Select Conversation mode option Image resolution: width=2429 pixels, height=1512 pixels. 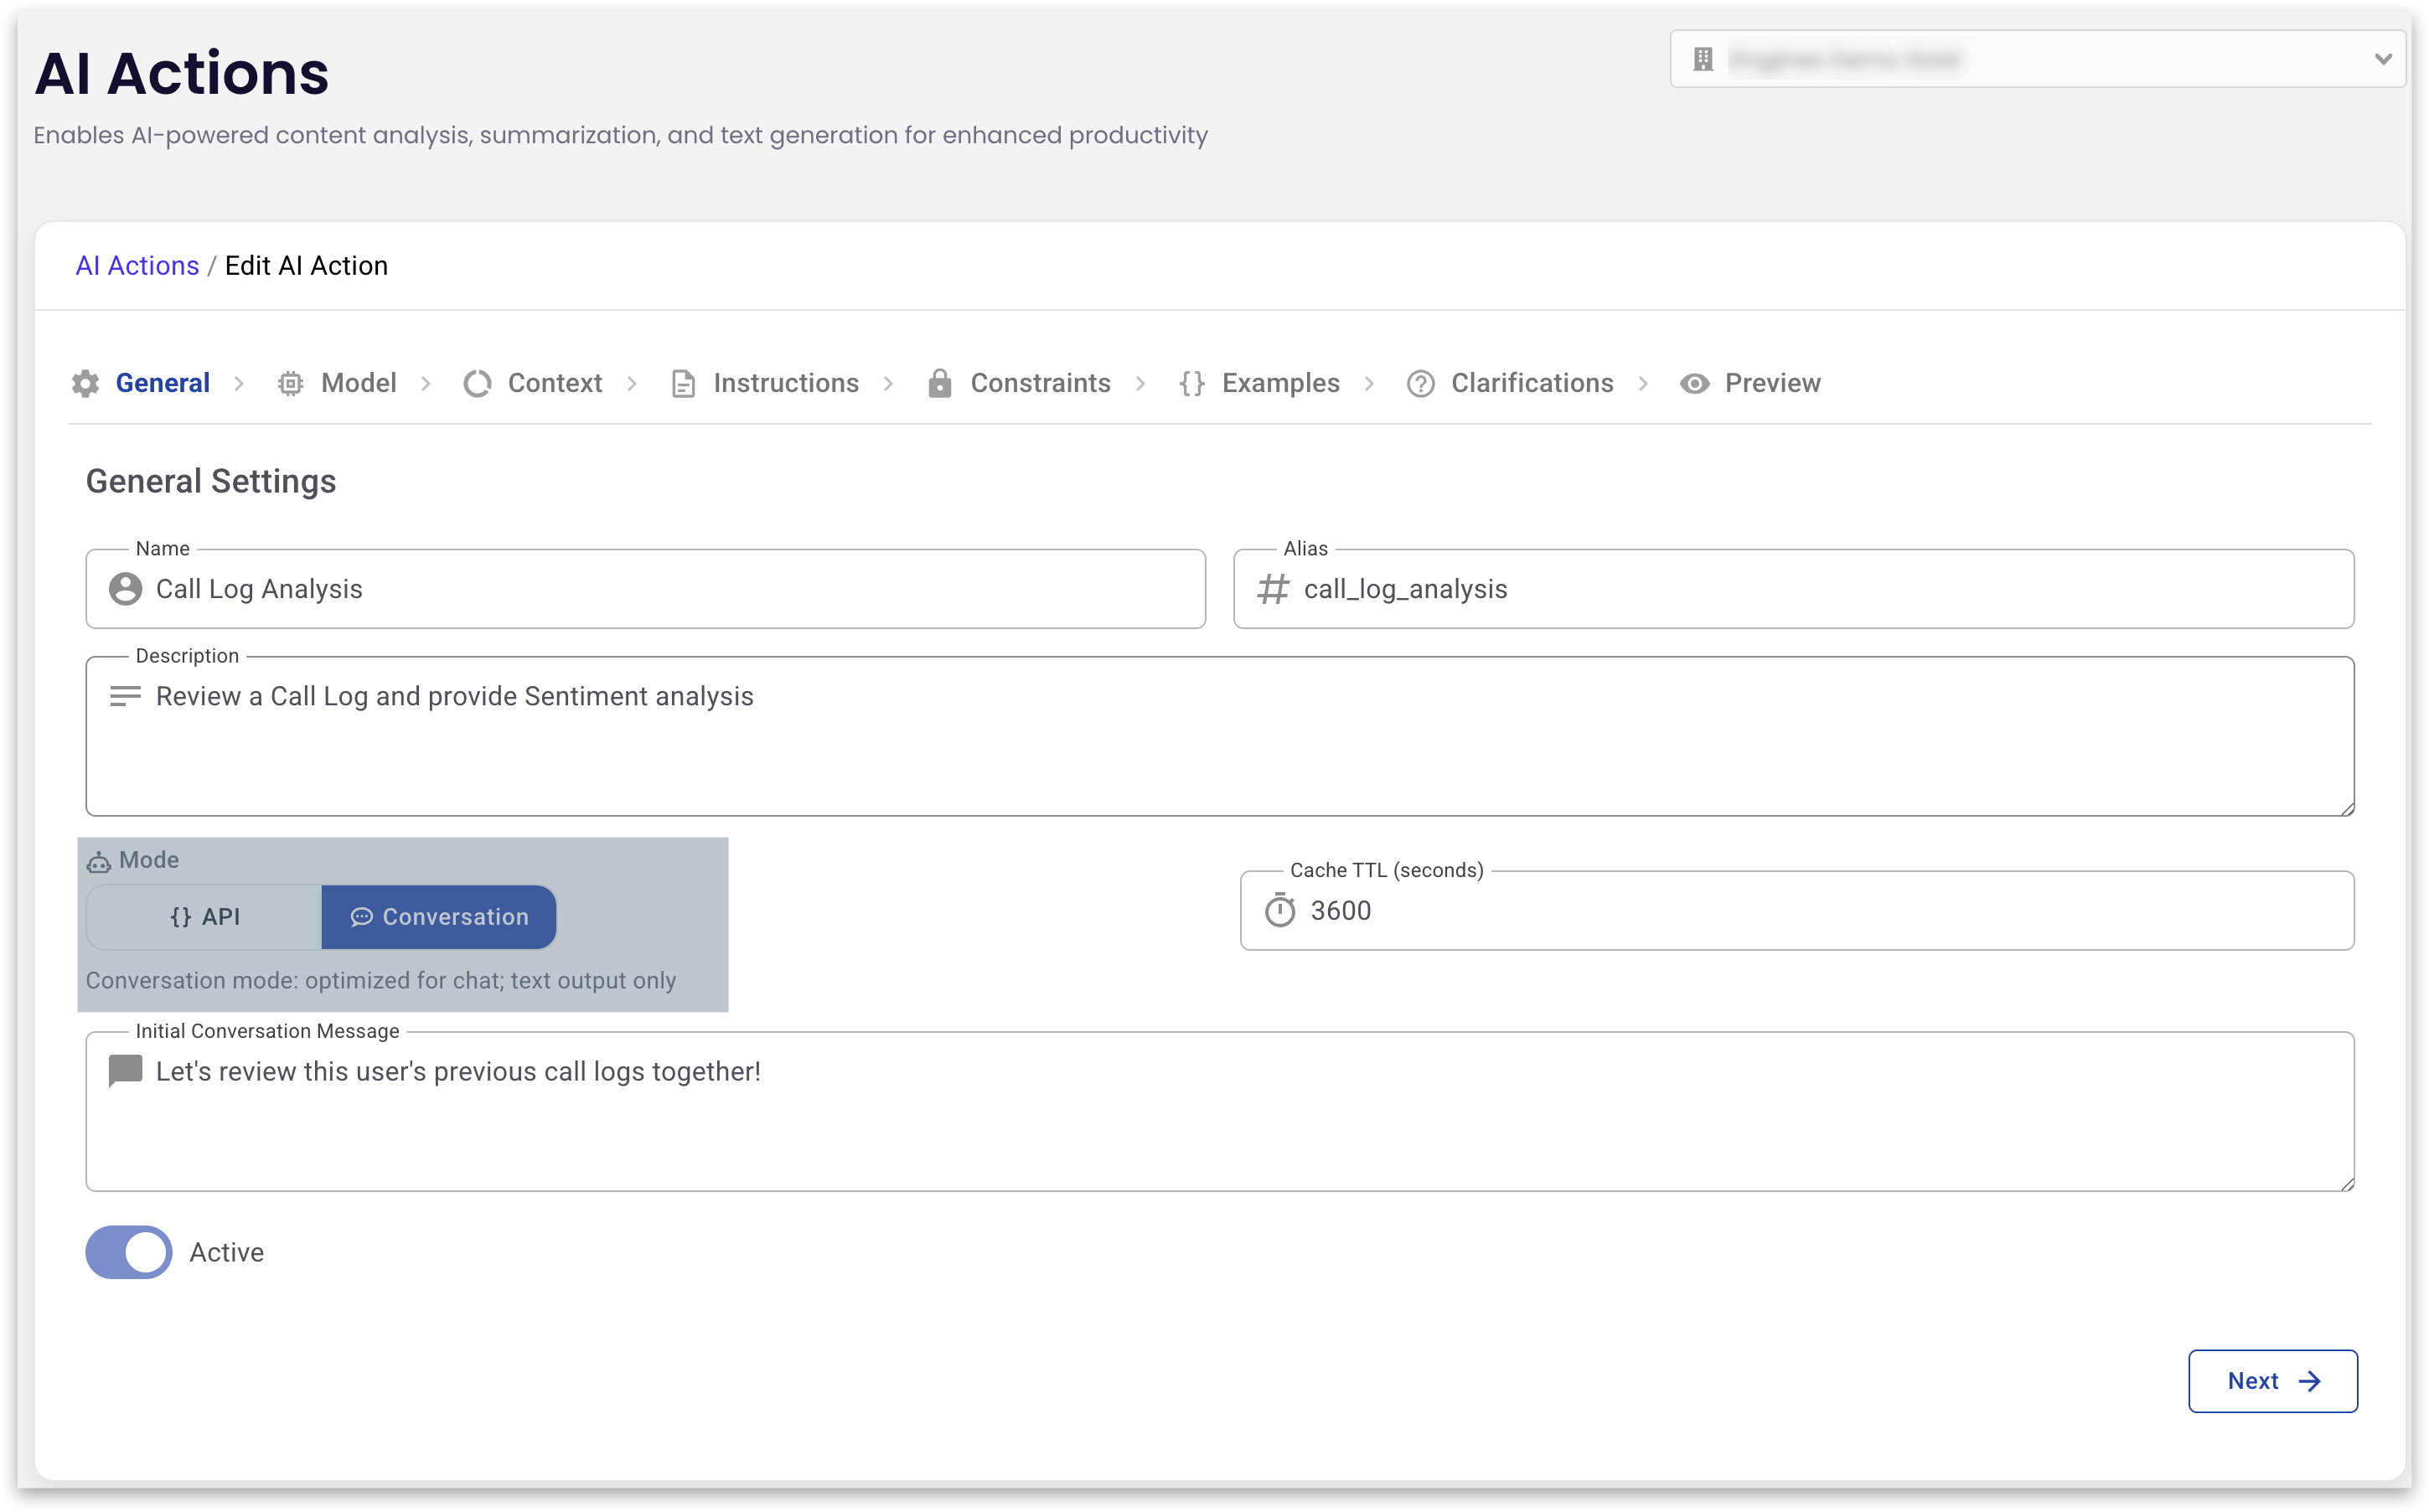coord(439,917)
